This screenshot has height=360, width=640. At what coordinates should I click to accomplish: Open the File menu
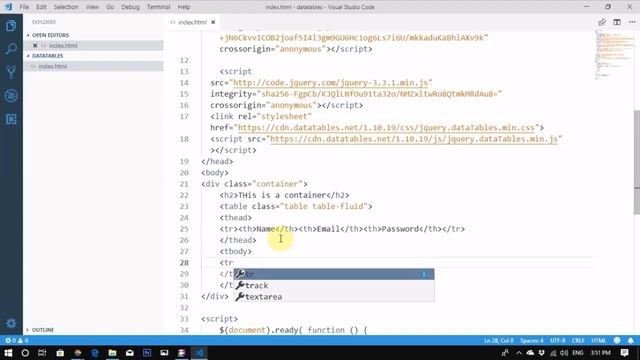pyautogui.click(x=24, y=7)
